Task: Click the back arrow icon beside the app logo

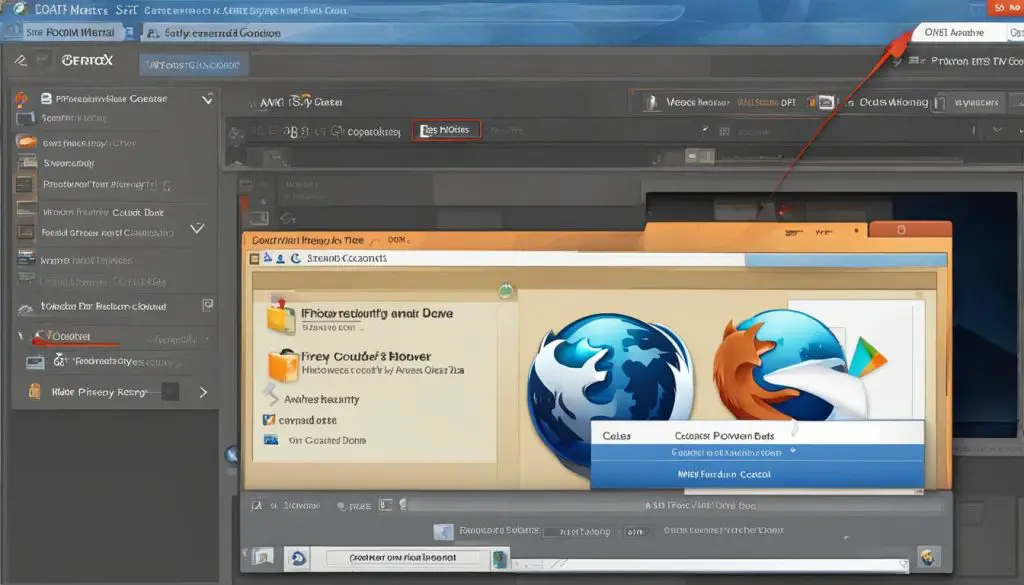Action: point(20,60)
